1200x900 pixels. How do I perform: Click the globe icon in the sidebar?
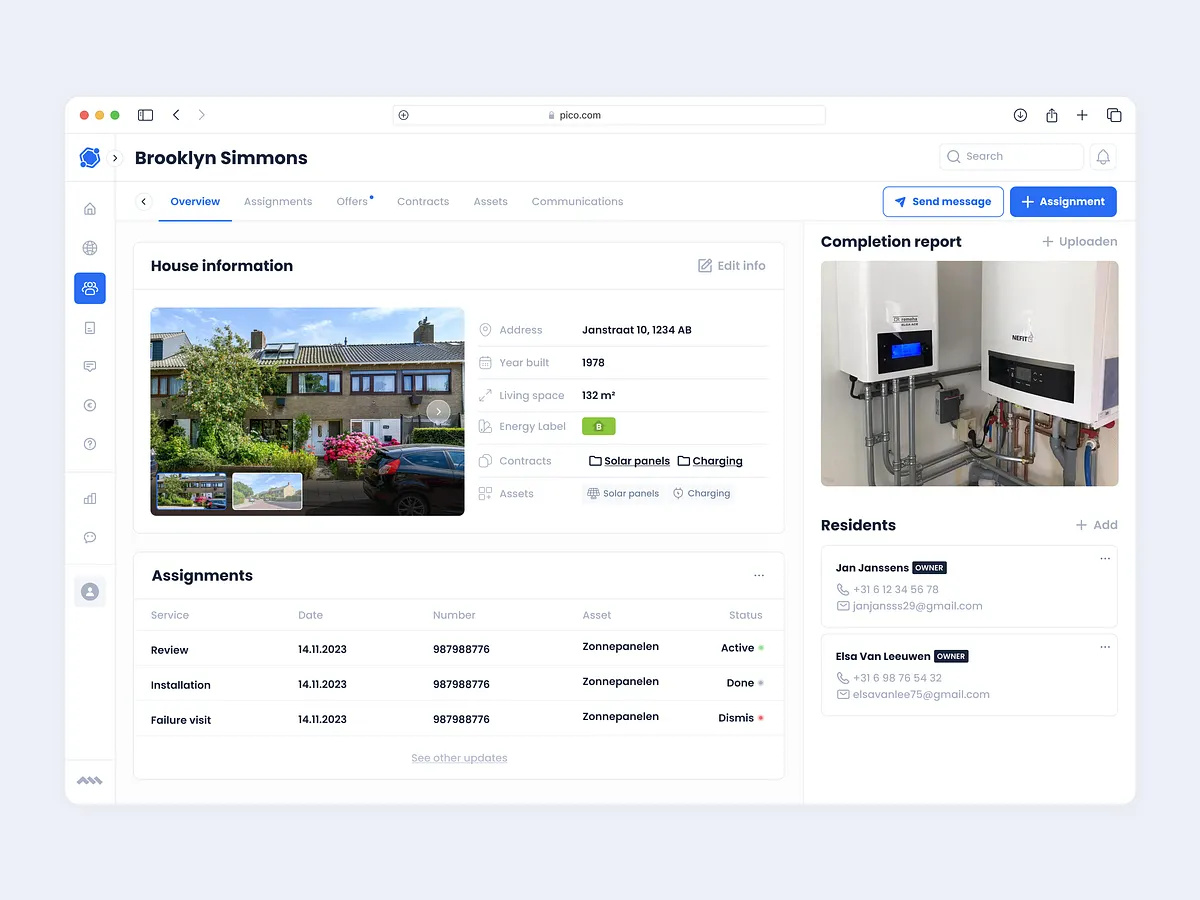[x=90, y=248]
